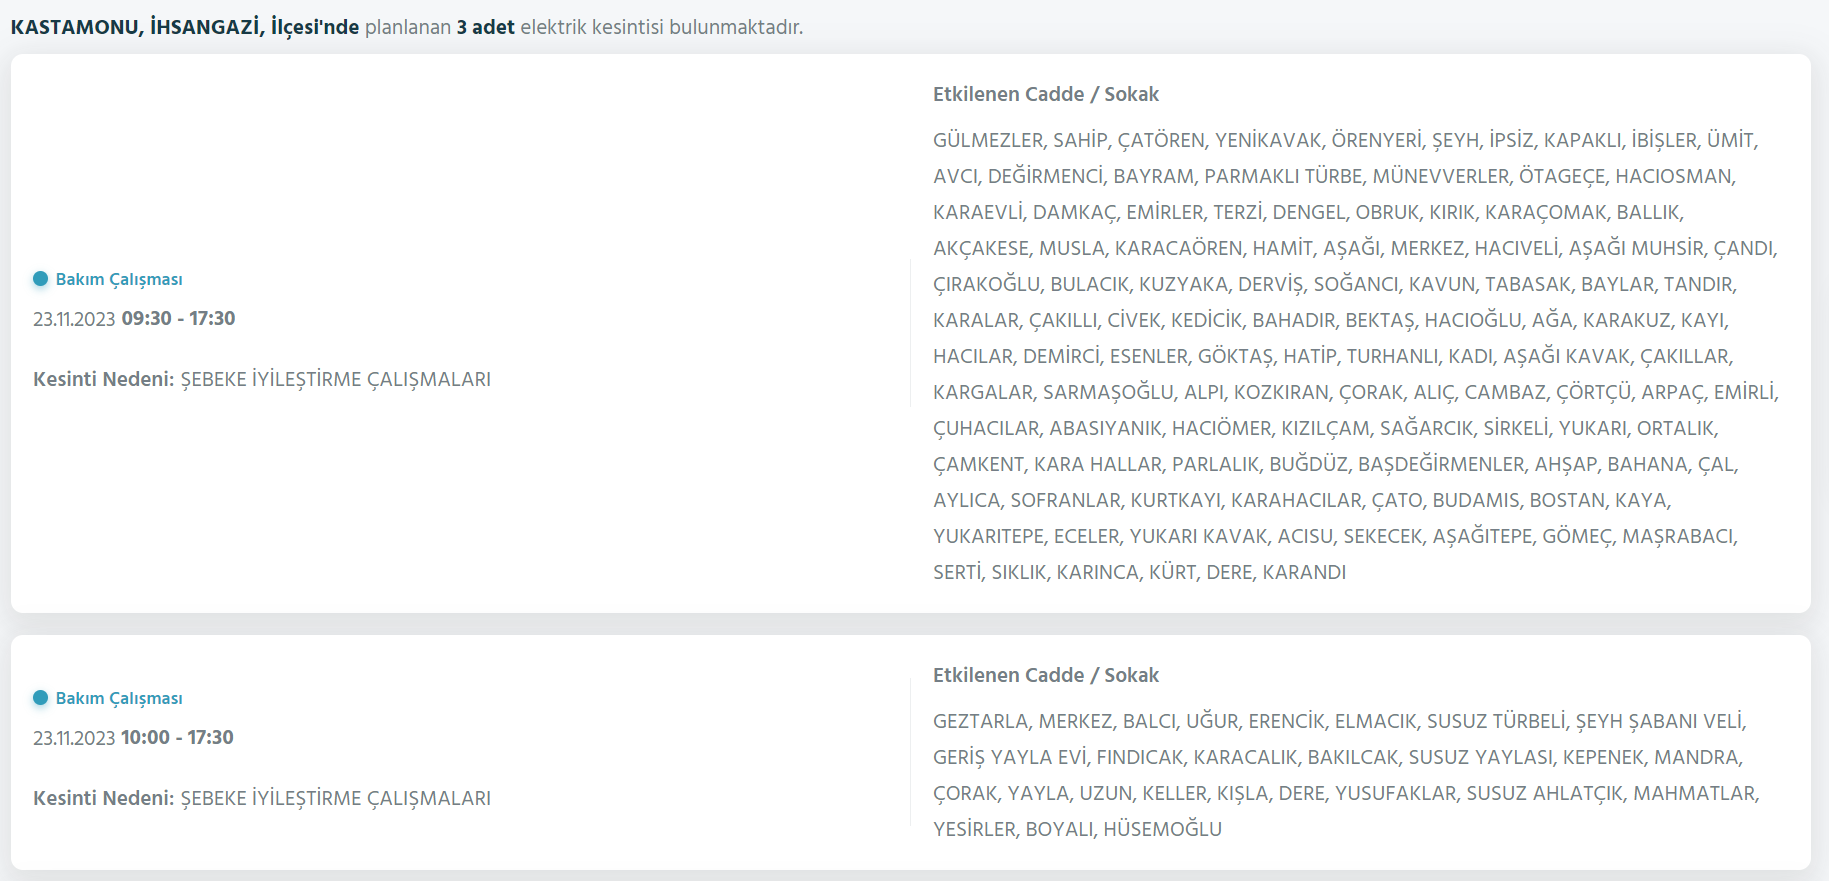This screenshot has height=881, width=1829.
Task: Click KARANDI at the end of the first list
Action: 1304,572
